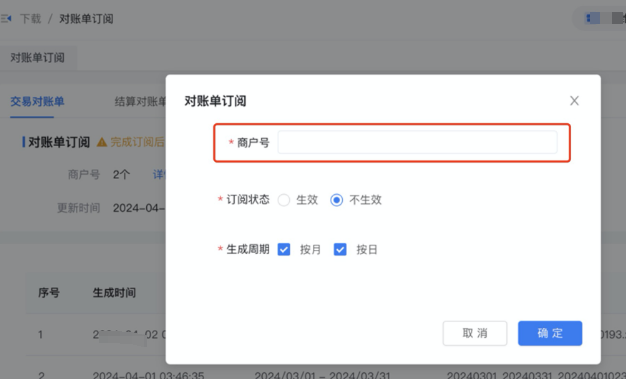Screen dimensions: 626x379
Task: Click the 确定 button
Action: point(550,333)
